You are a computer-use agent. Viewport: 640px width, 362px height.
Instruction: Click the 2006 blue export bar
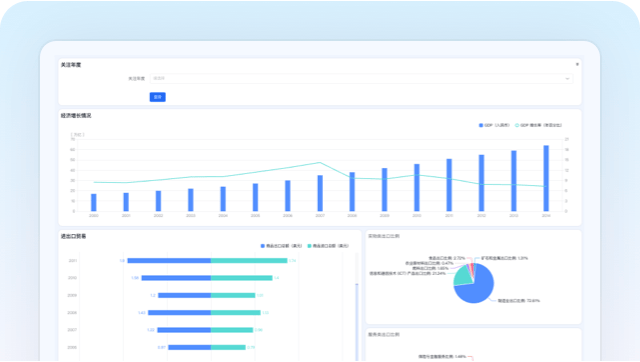coord(190,347)
